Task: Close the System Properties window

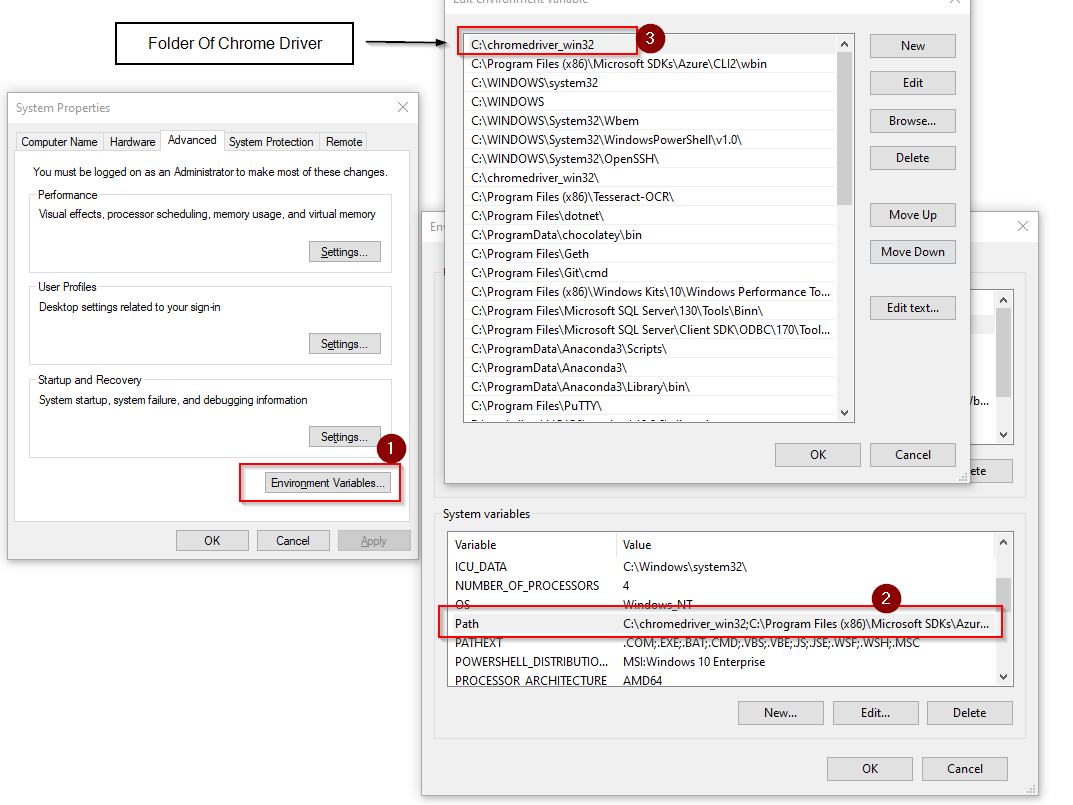Action: point(403,107)
